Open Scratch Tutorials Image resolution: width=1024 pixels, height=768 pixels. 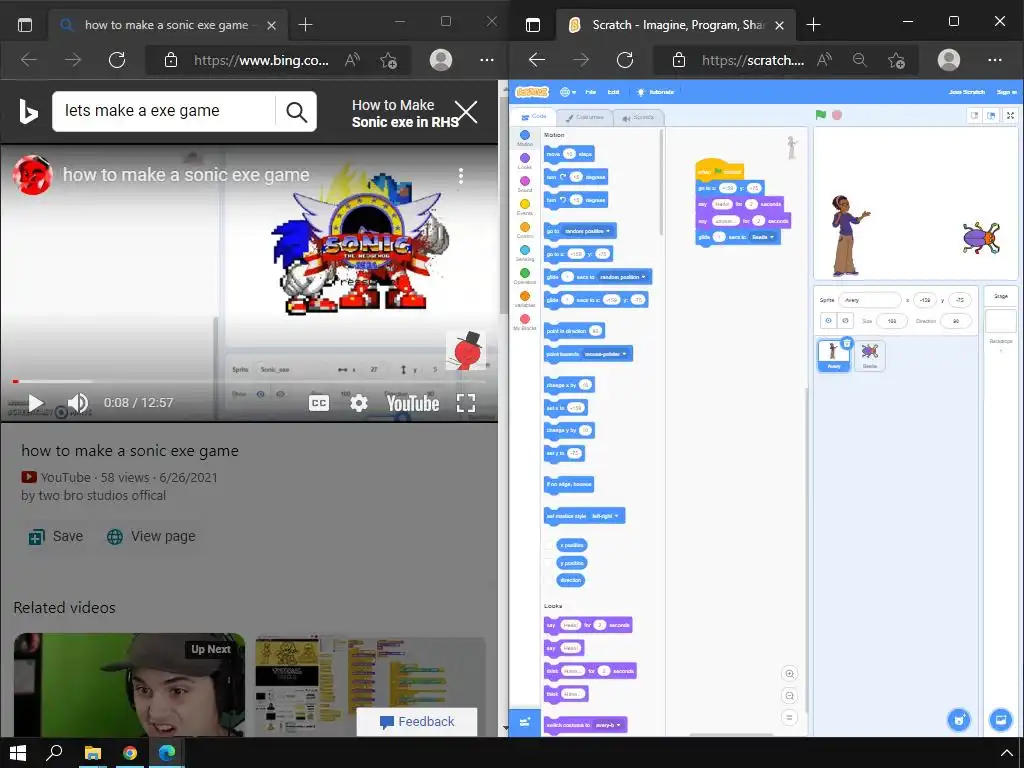(x=656, y=92)
